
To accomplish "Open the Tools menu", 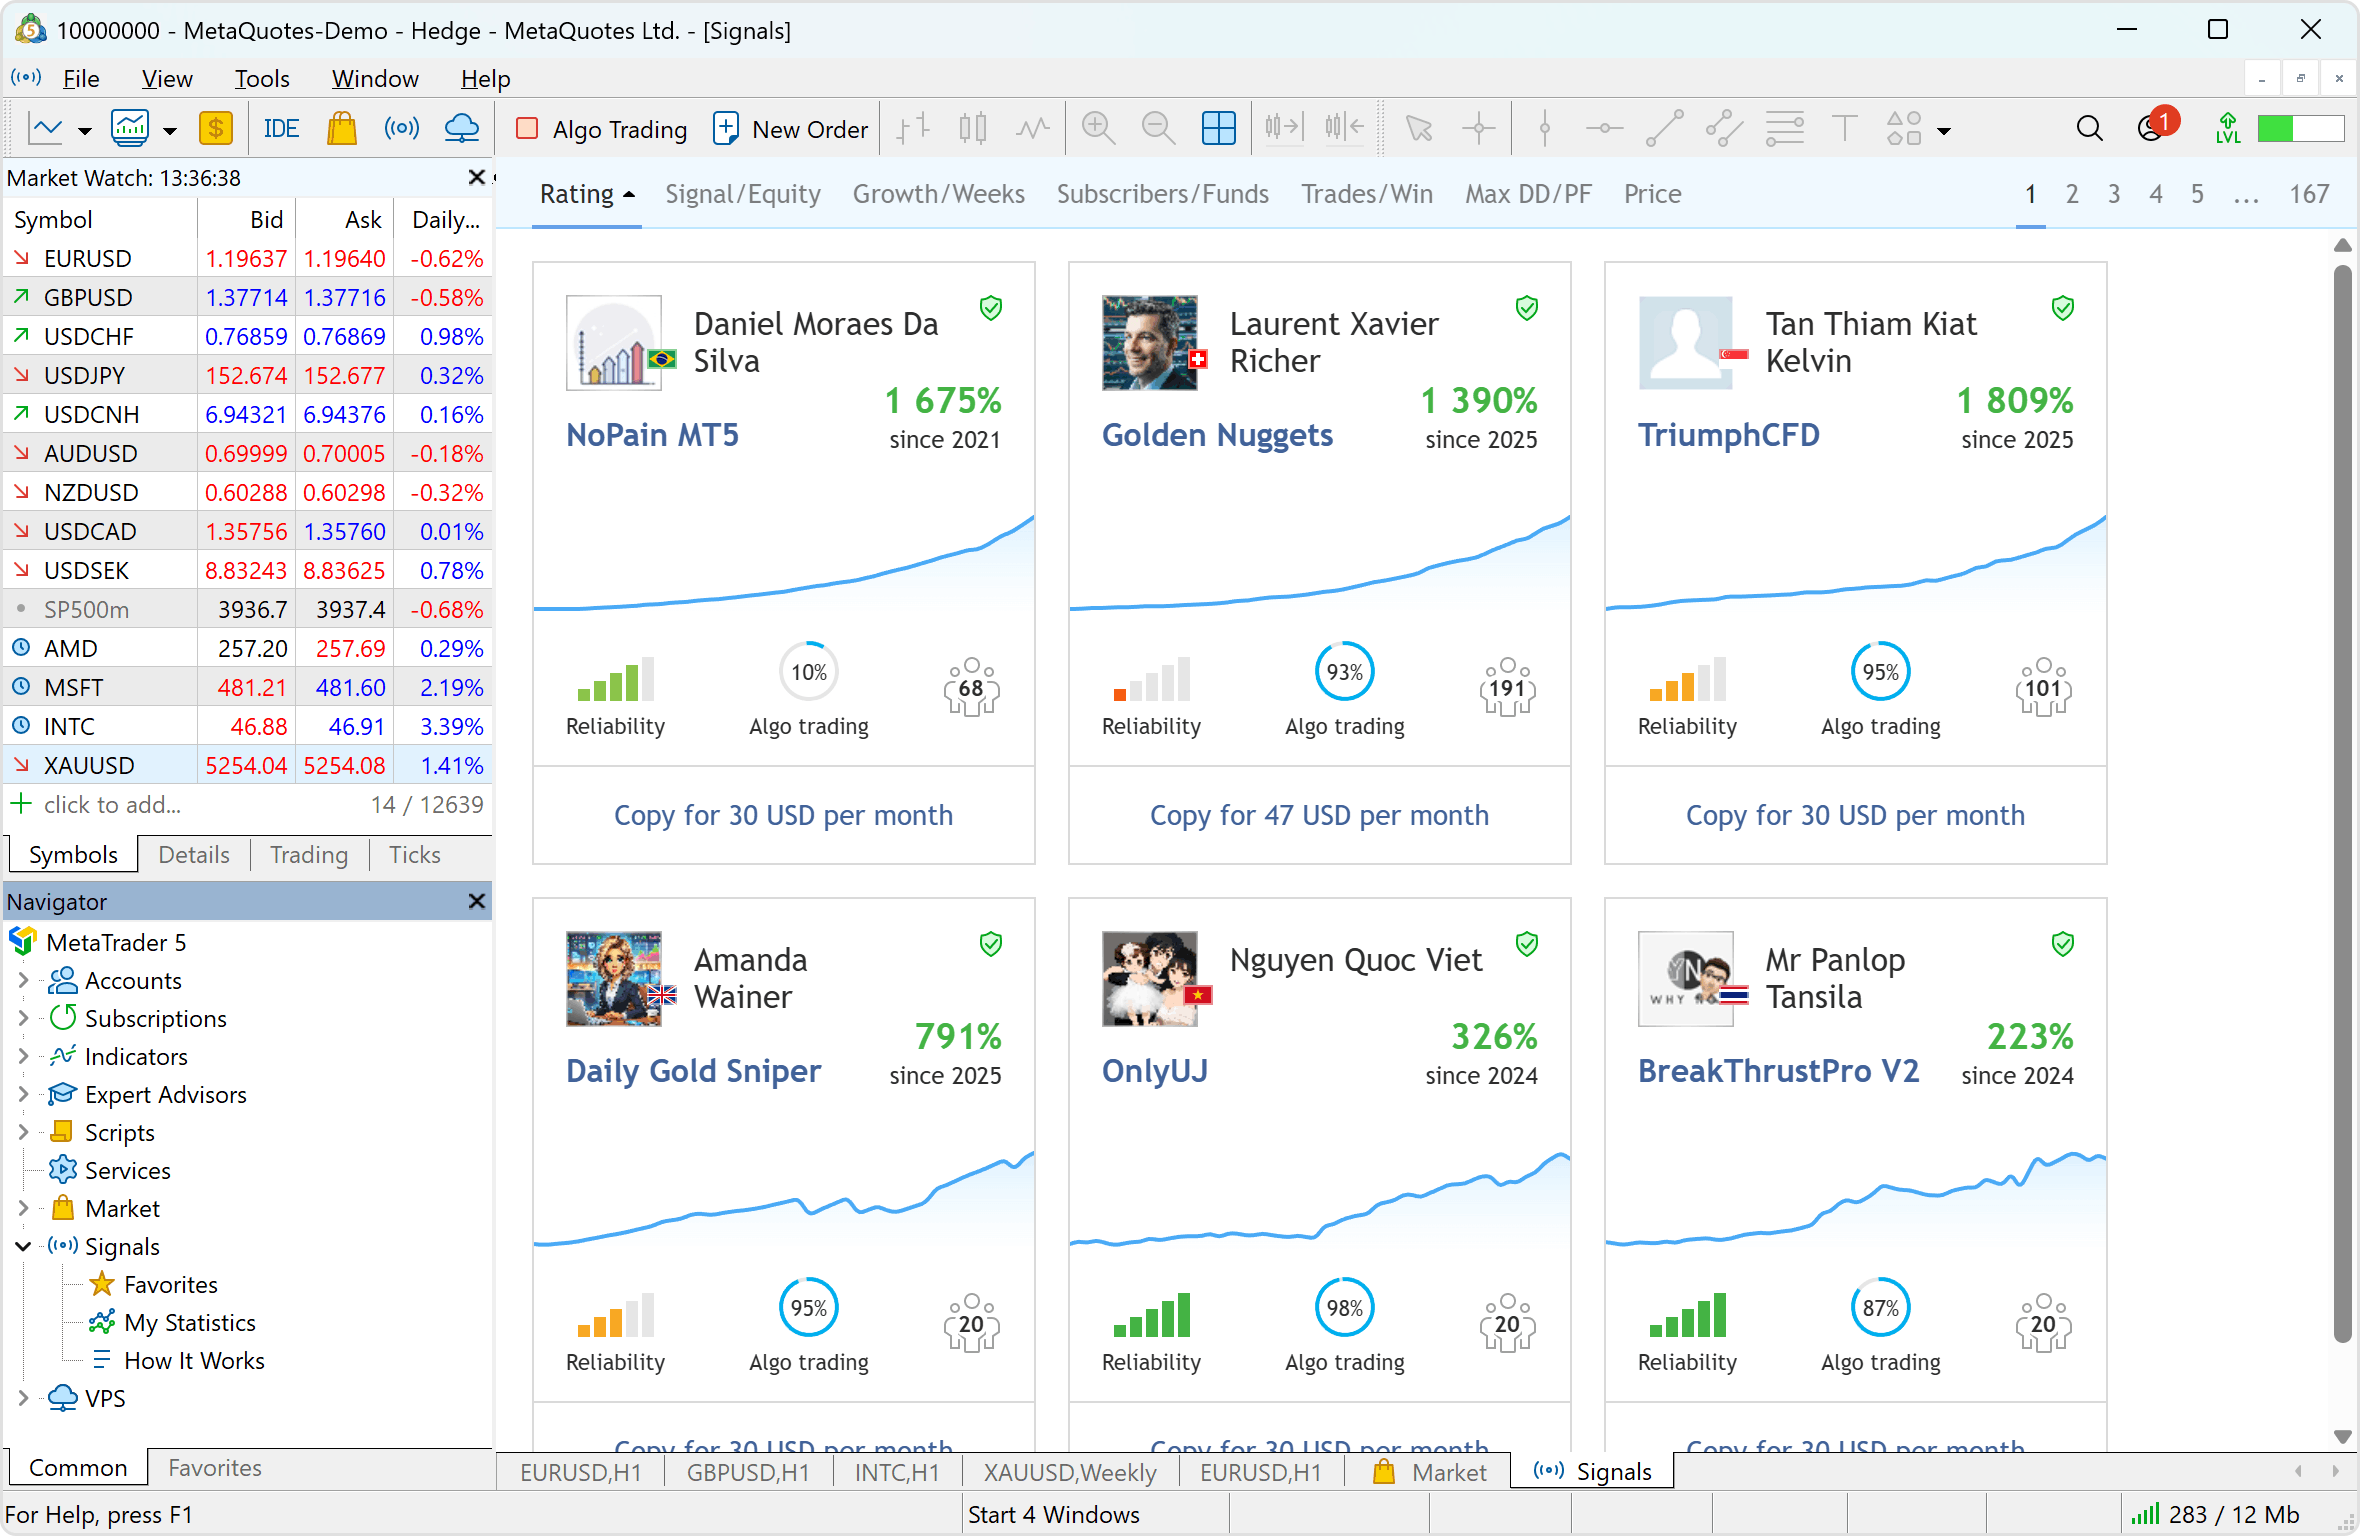I will [x=261, y=78].
